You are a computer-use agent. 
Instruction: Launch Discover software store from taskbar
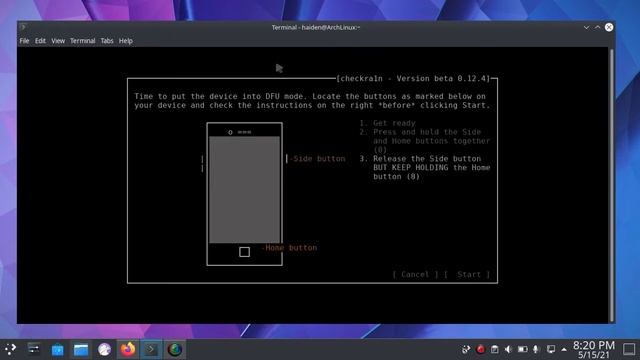tap(58, 350)
